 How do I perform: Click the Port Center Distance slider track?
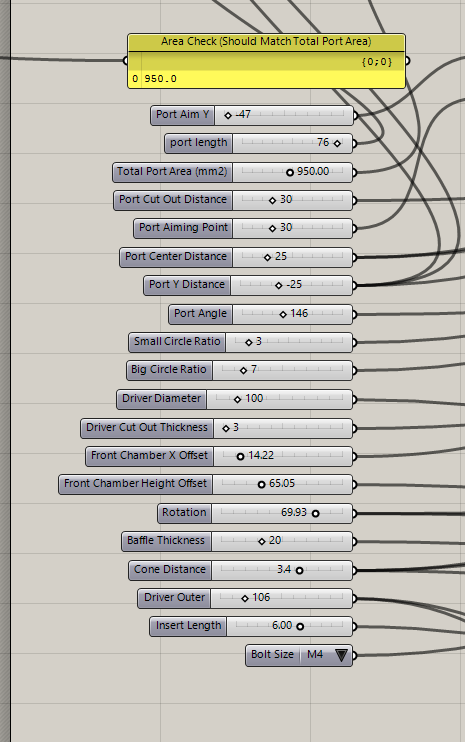tap(292, 257)
